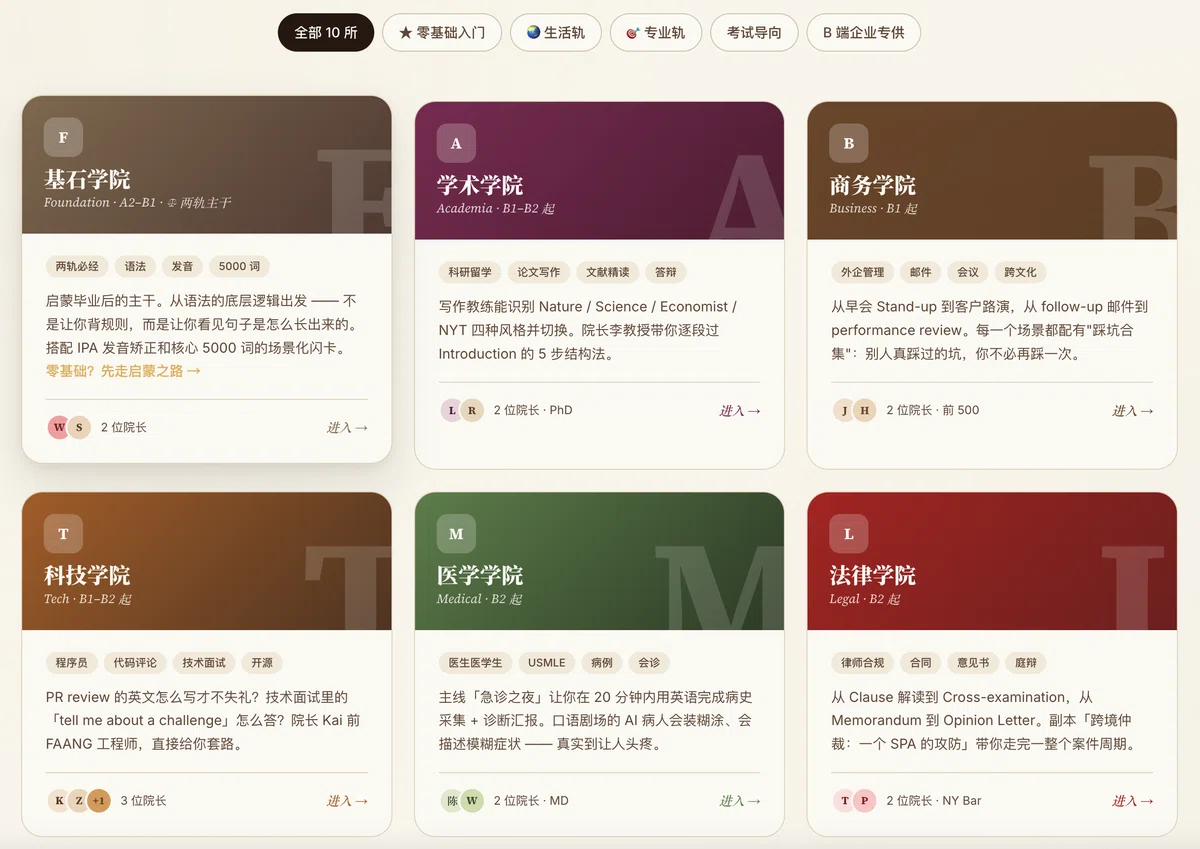Click 进入 on 科技学院 card
1200x849 pixels.
[x=347, y=801]
